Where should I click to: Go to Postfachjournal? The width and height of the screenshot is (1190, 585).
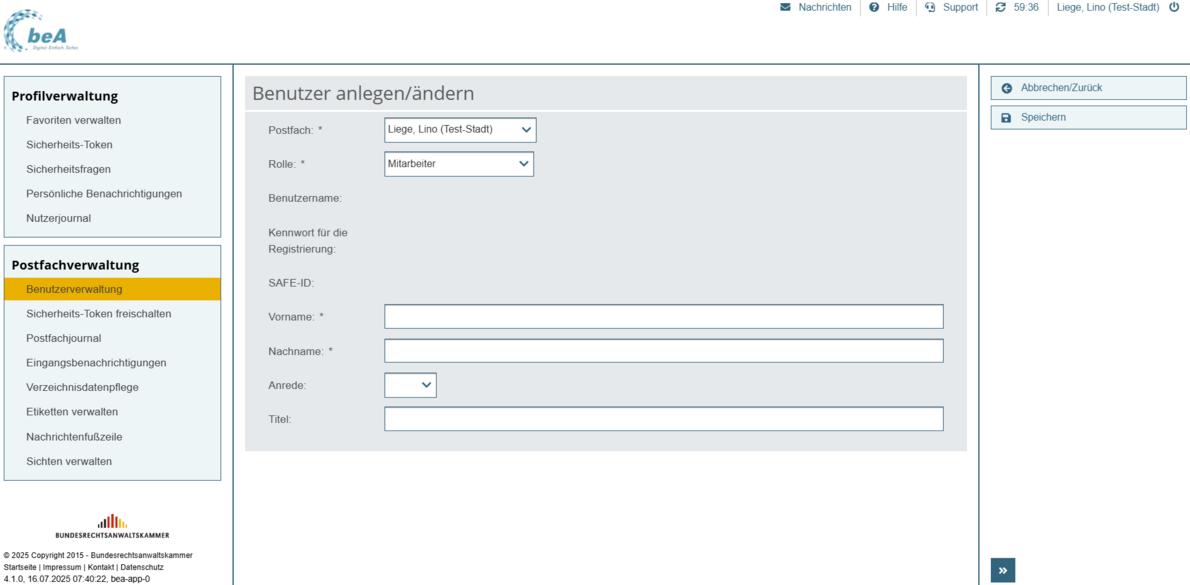(63, 338)
